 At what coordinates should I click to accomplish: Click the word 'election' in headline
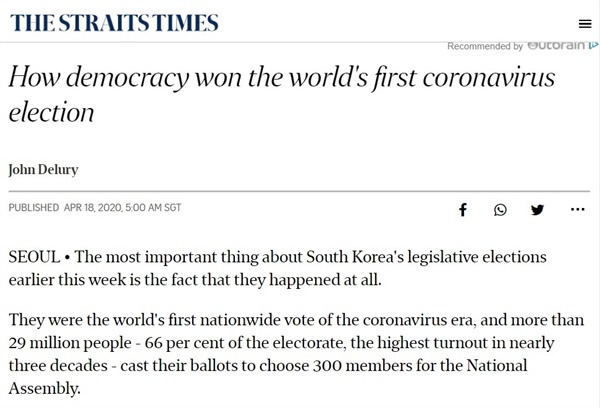pyautogui.click(x=51, y=113)
